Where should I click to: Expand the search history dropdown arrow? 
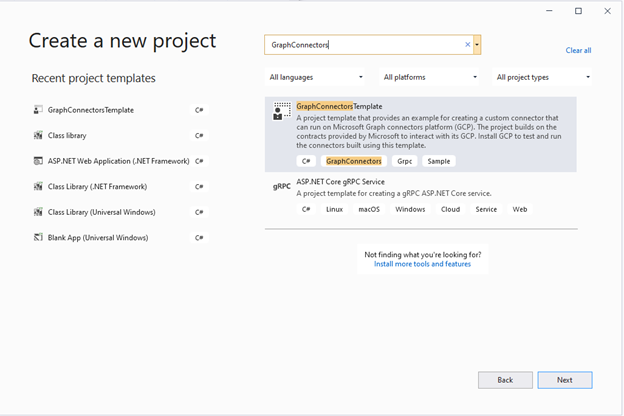tap(478, 45)
